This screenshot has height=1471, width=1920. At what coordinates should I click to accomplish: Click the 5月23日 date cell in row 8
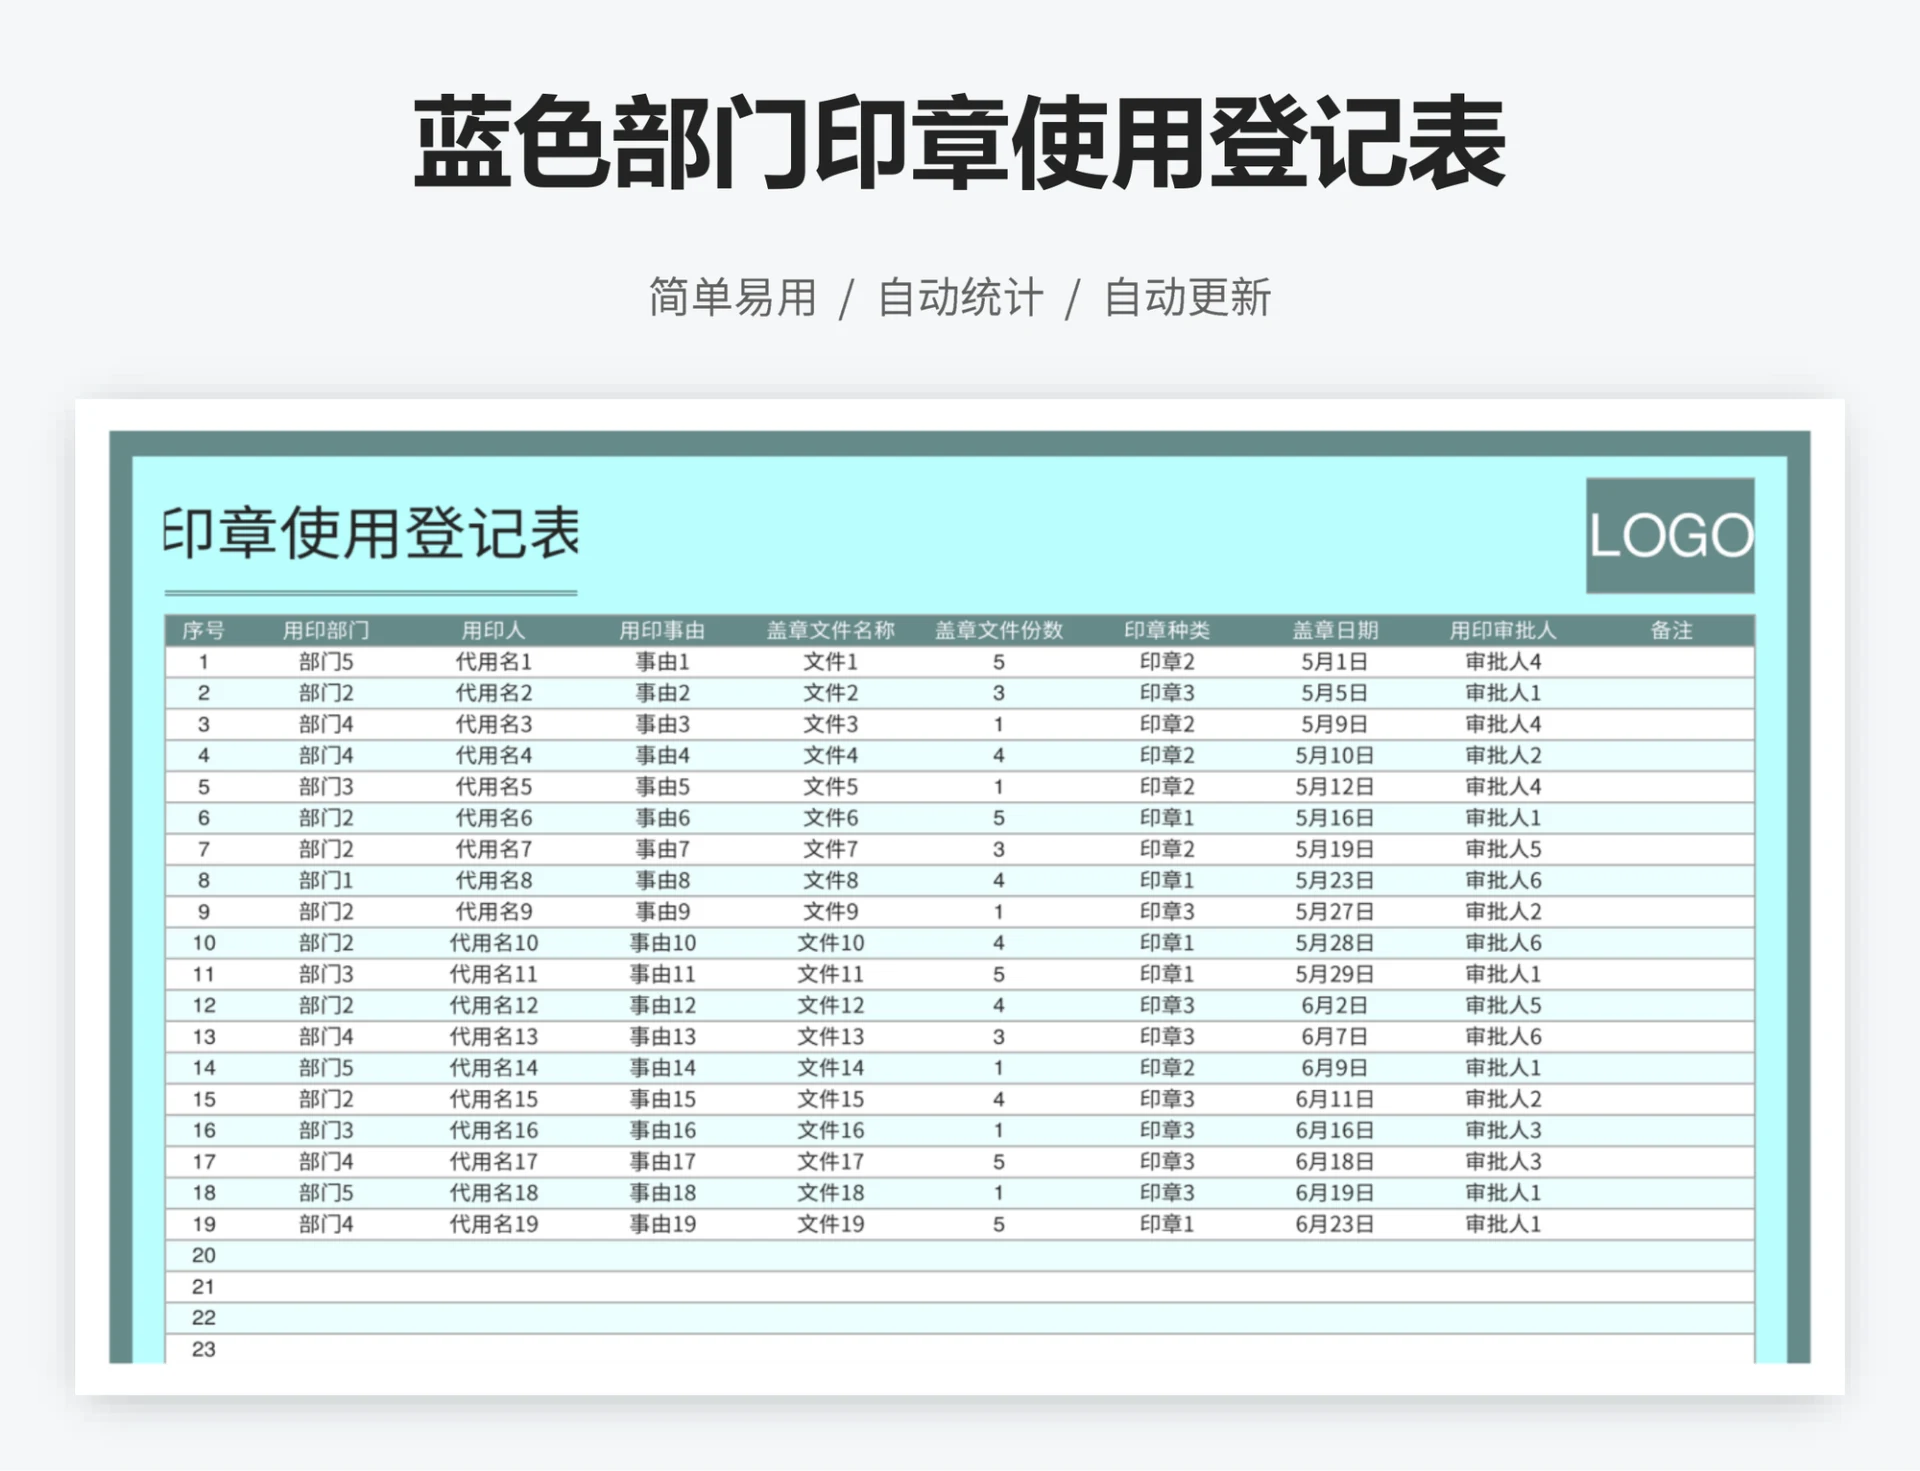pos(1337,880)
